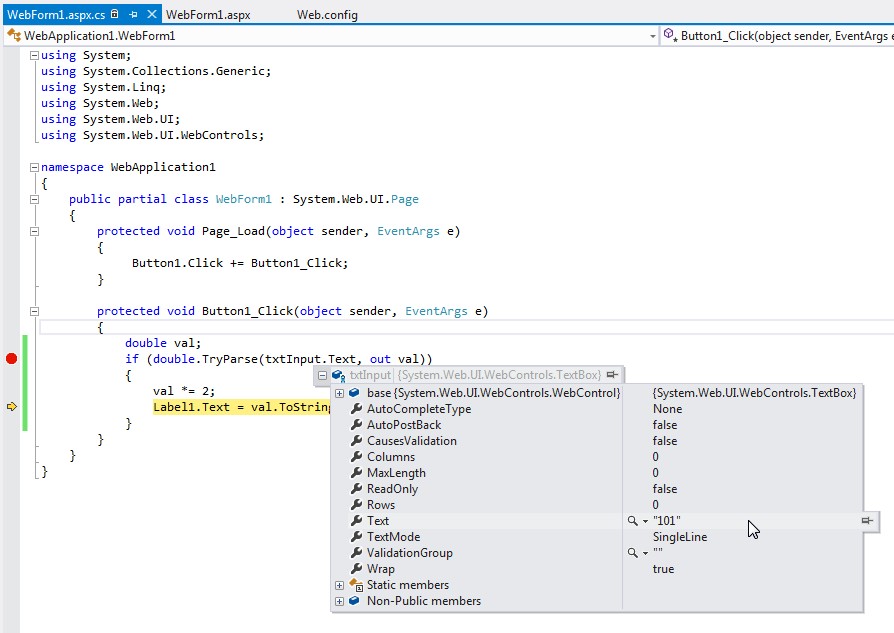
Task: Open the Web.config tab
Action: (327, 15)
